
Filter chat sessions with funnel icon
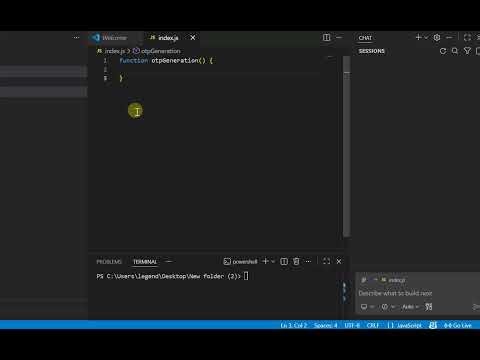coord(467,51)
